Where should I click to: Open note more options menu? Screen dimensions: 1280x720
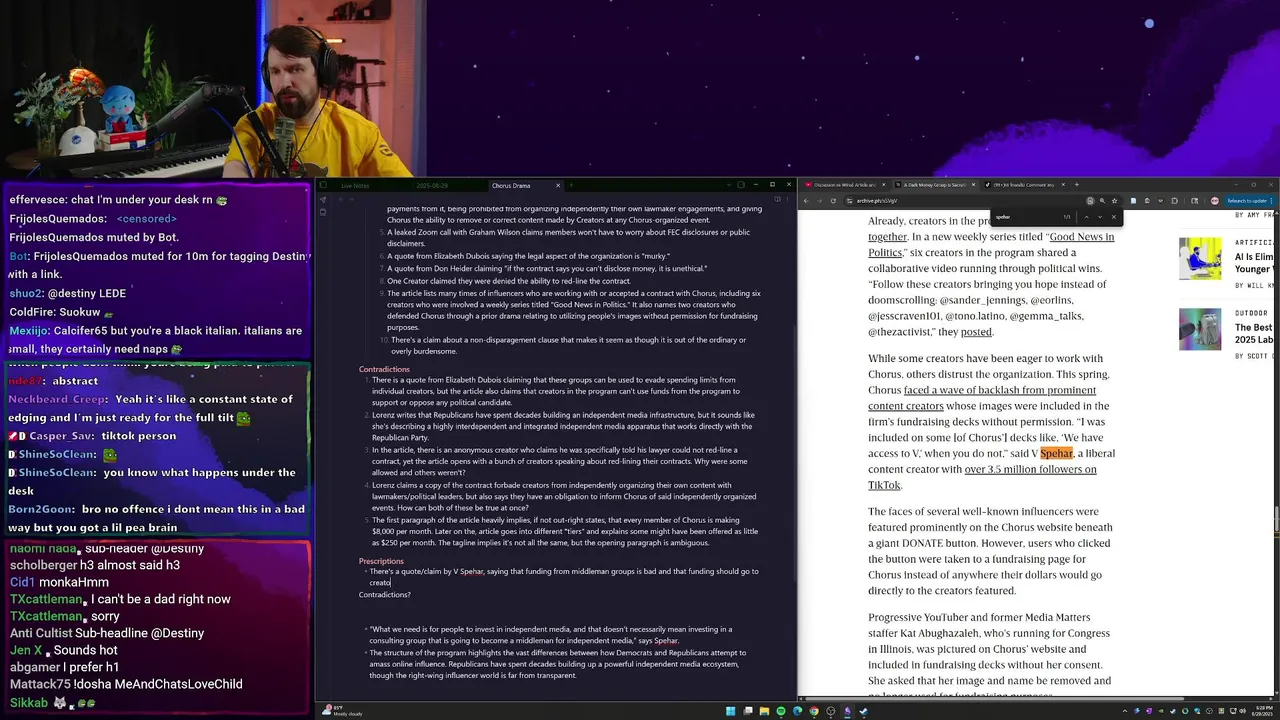(787, 199)
